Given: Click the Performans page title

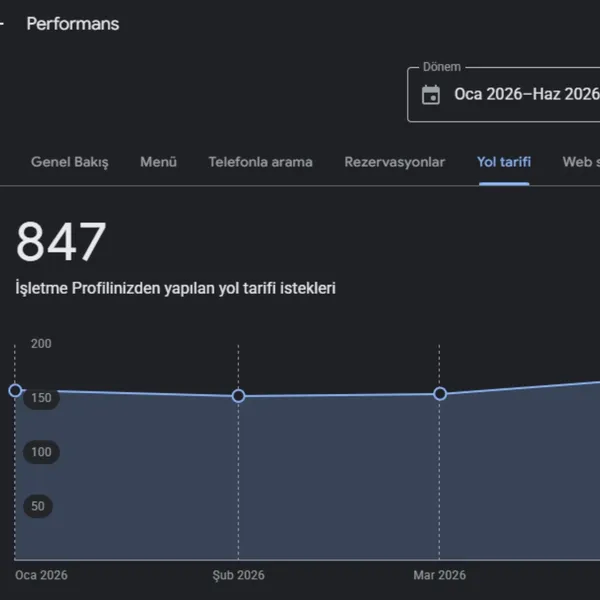Looking at the screenshot, I should (73, 24).
